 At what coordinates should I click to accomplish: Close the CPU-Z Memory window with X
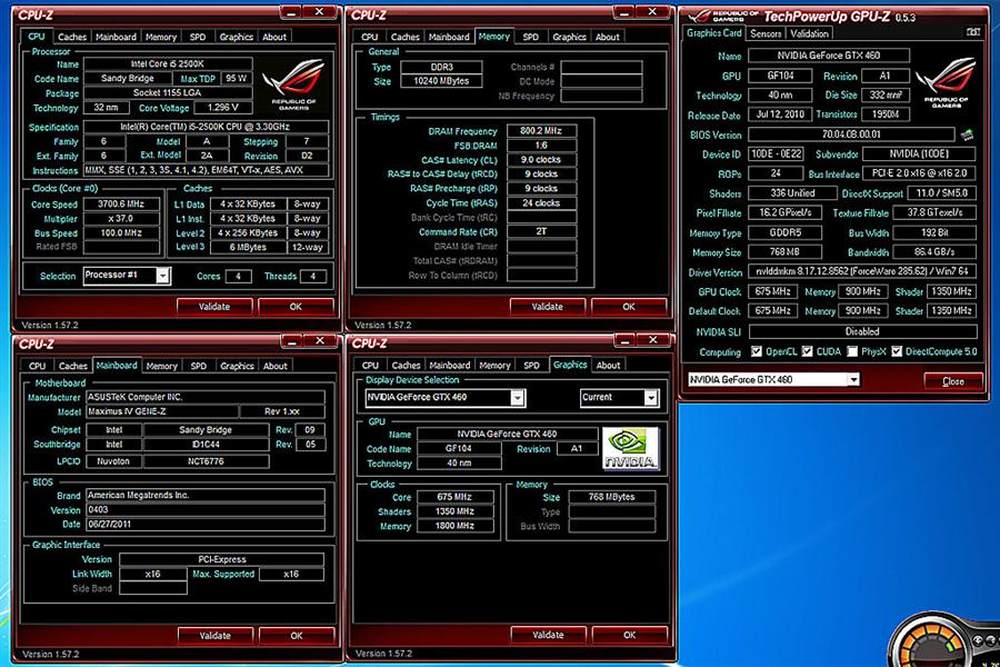(652, 12)
